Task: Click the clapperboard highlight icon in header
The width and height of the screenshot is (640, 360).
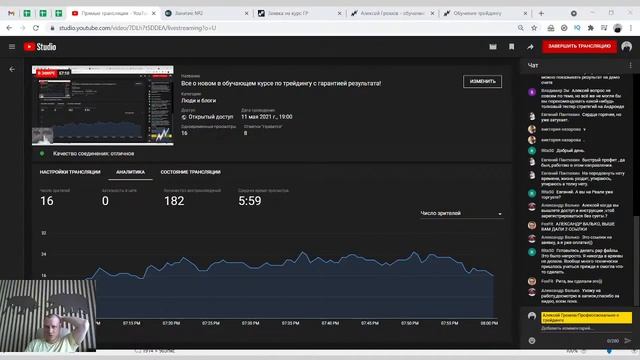Action: pyautogui.click(x=493, y=47)
